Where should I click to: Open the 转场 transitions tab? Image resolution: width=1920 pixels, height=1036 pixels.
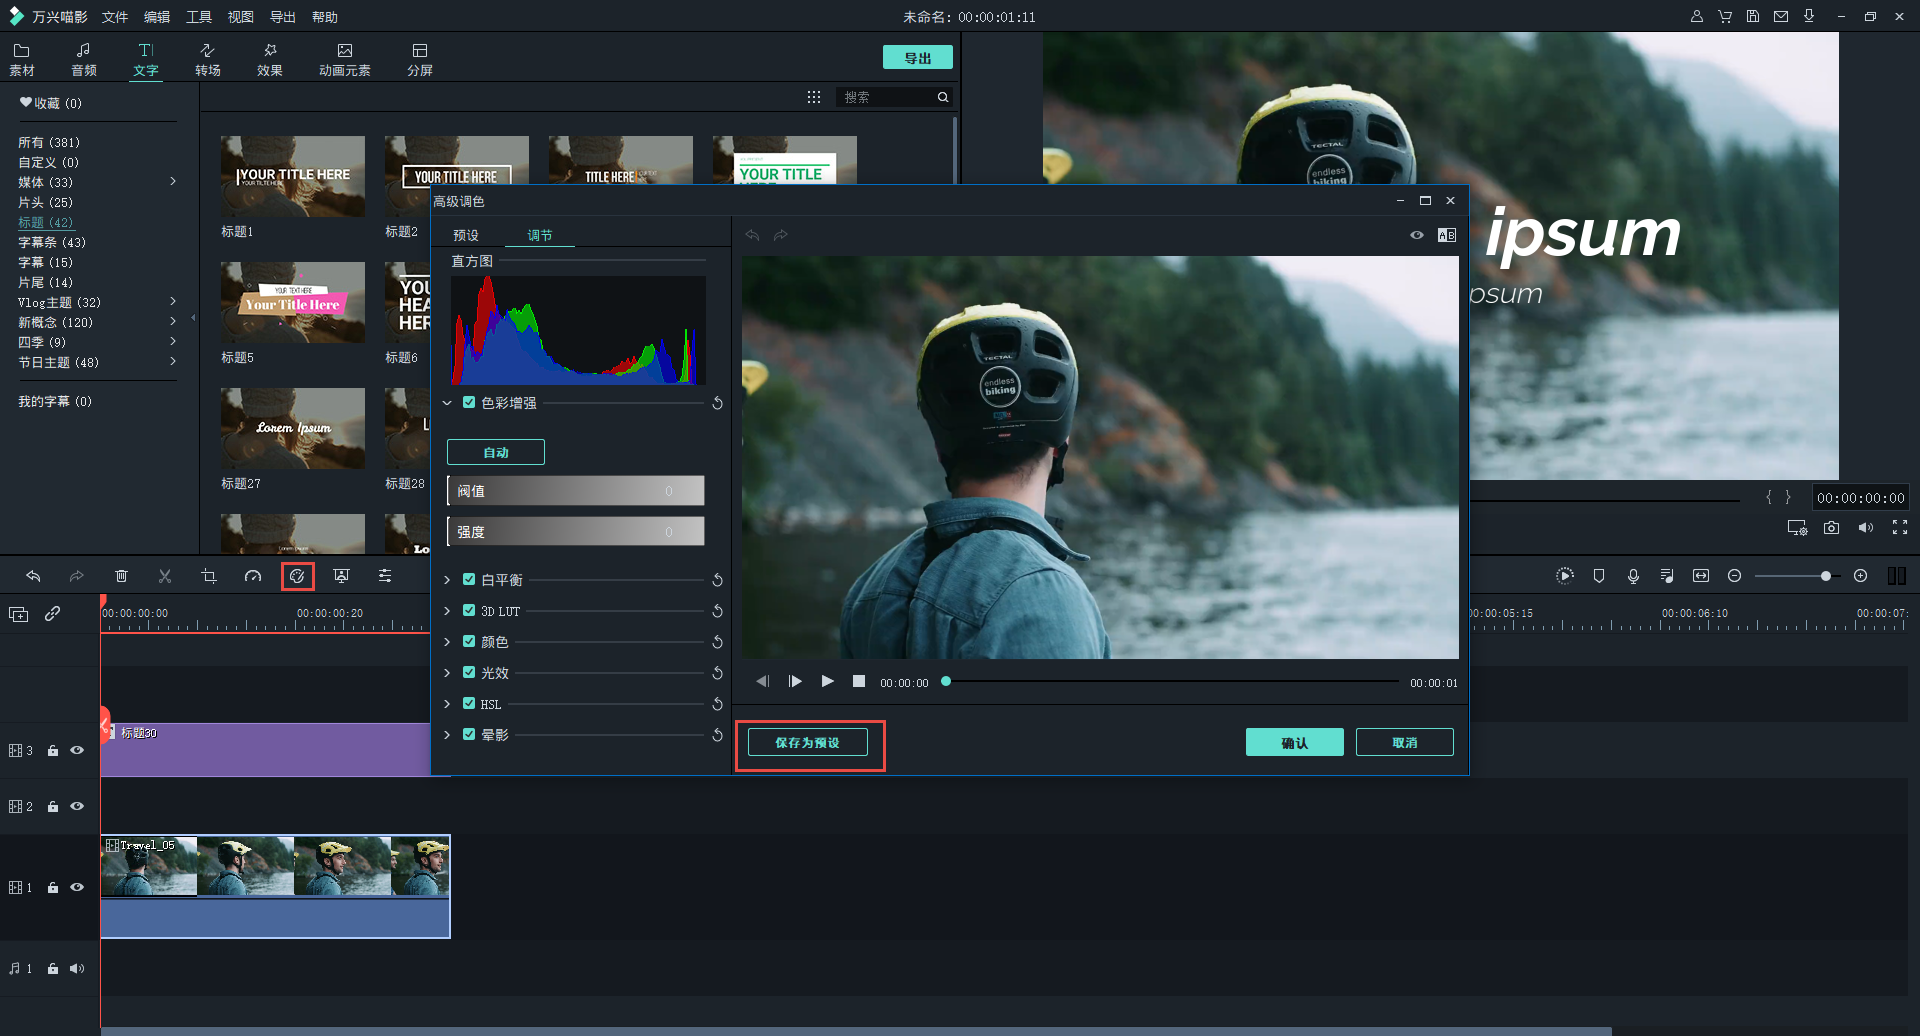tap(207, 59)
